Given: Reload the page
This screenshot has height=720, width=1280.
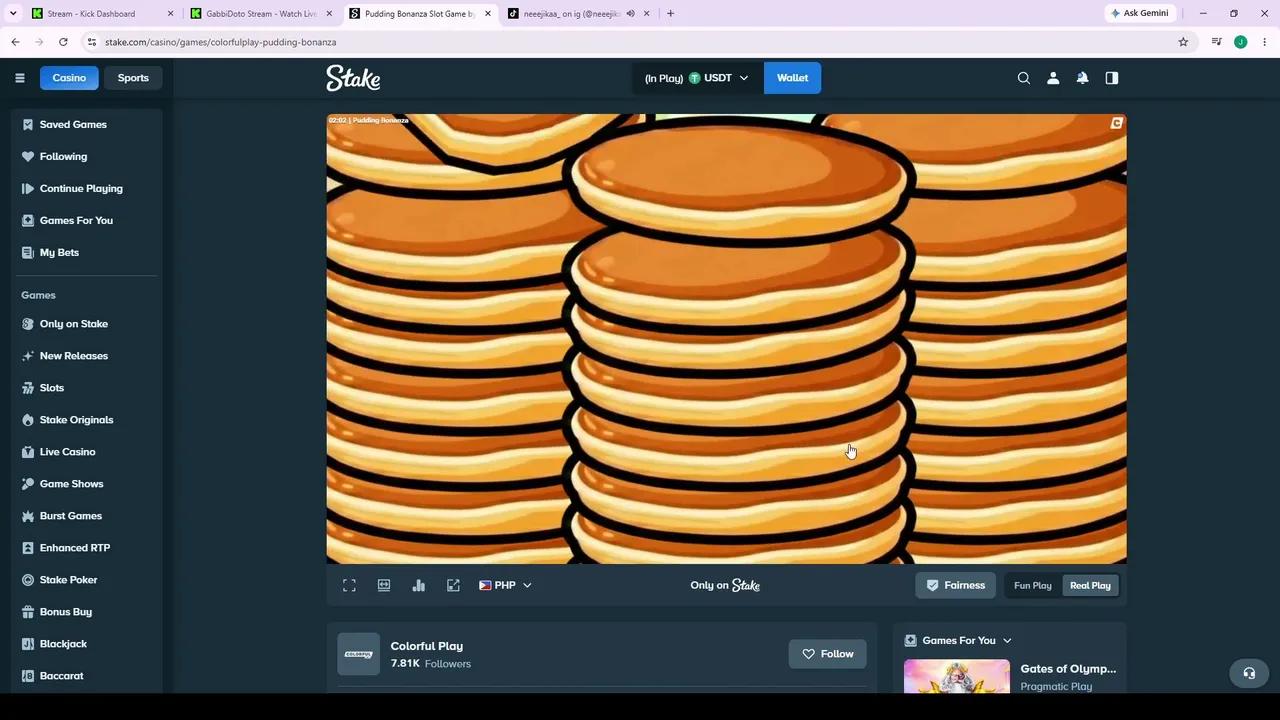Looking at the screenshot, I should point(63,42).
